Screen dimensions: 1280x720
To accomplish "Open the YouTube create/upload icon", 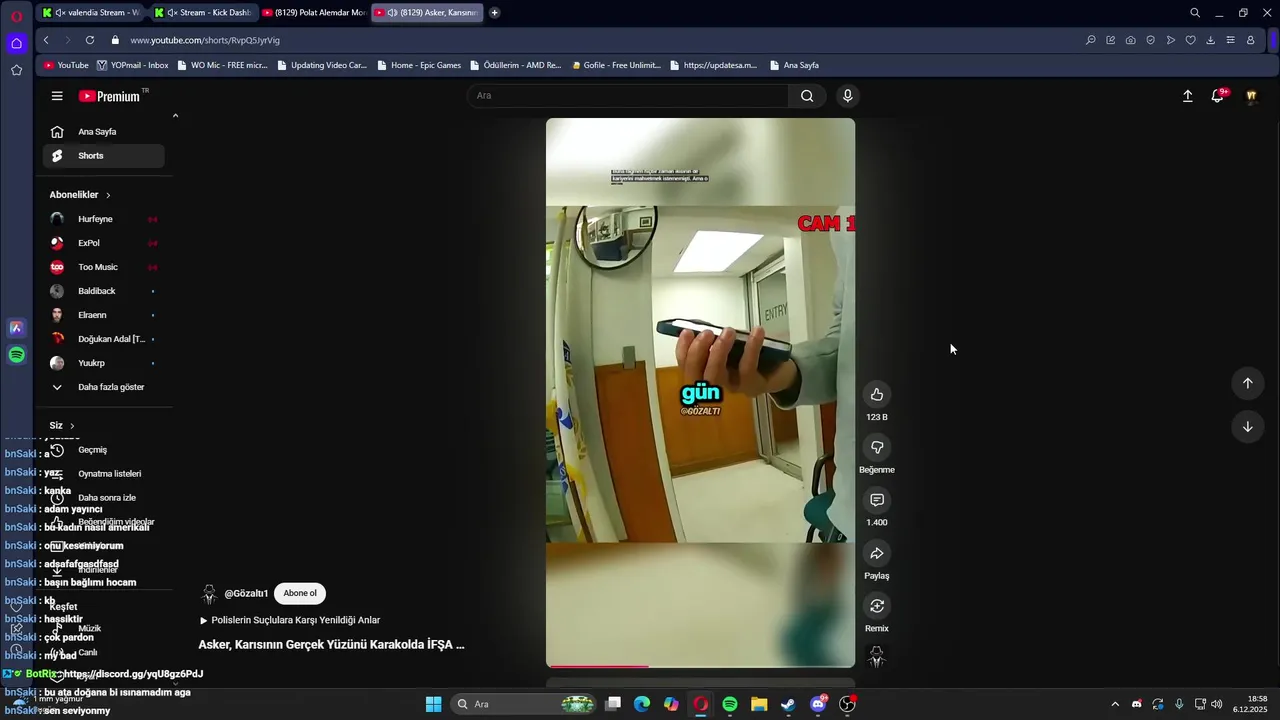I will click(1187, 96).
